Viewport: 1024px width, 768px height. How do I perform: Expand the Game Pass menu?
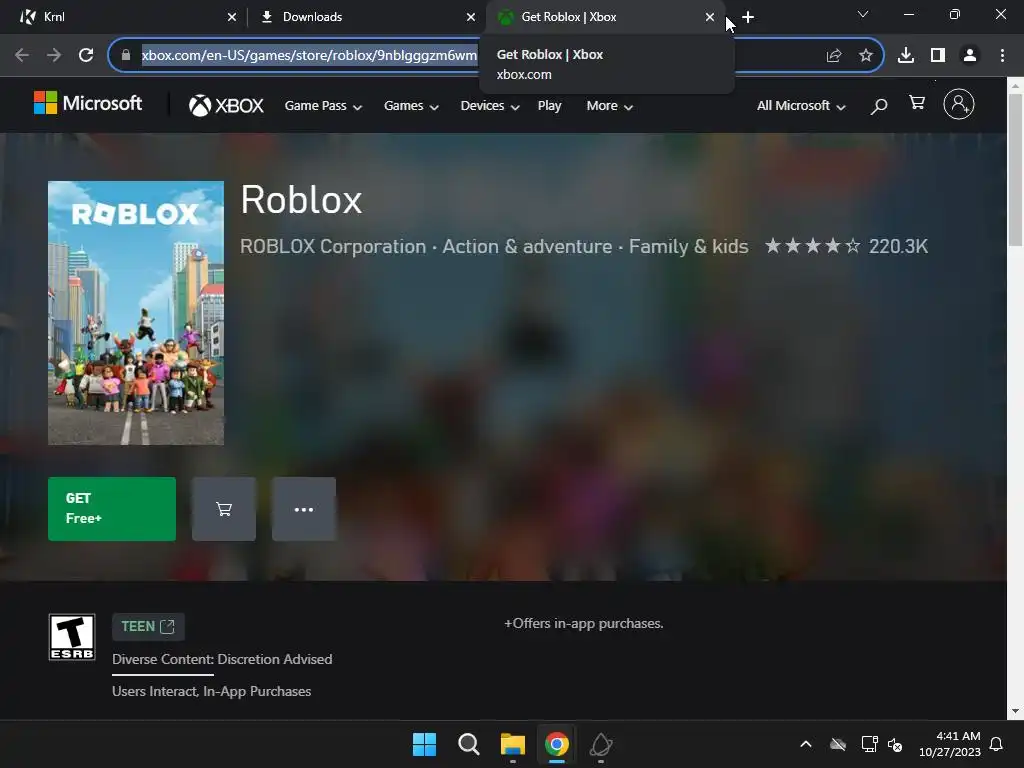click(323, 106)
